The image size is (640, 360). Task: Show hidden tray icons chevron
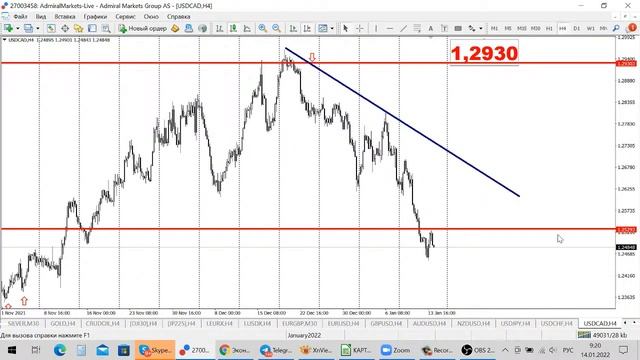[505, 350]
